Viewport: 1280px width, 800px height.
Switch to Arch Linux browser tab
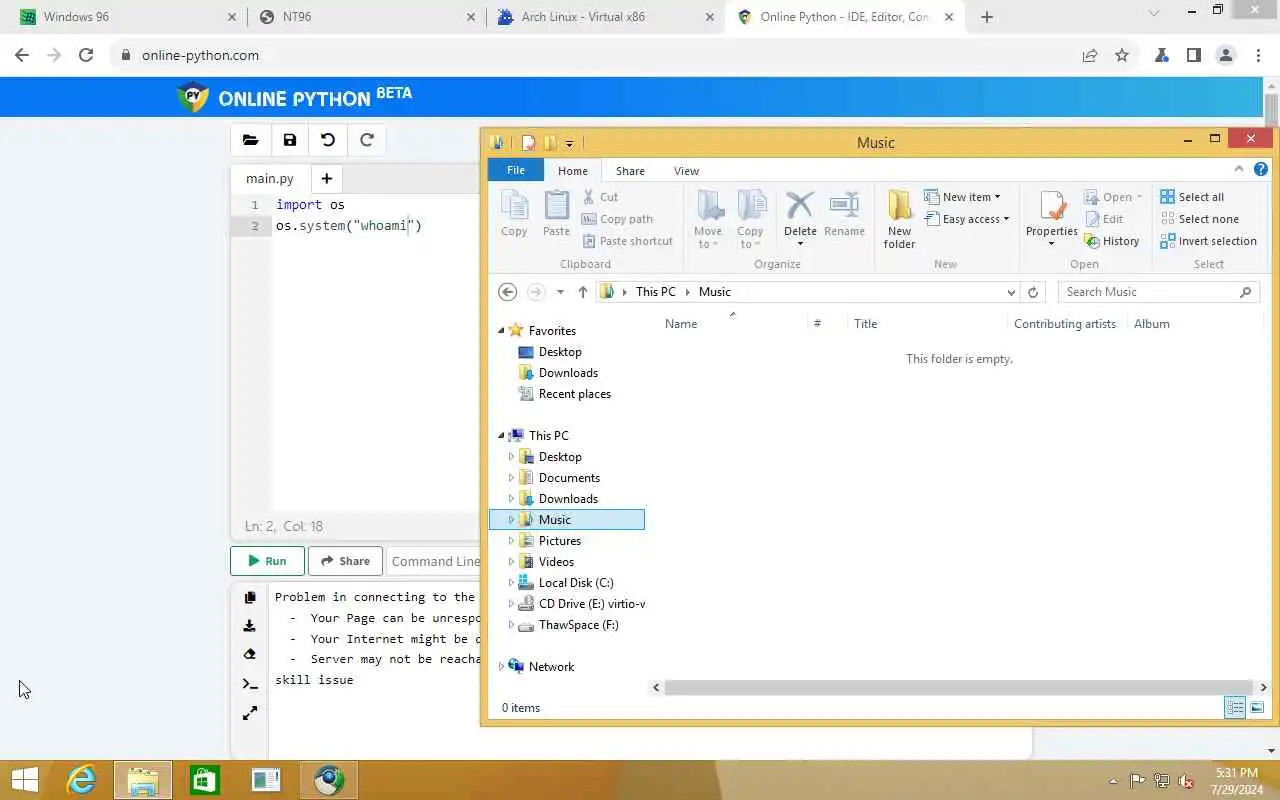(x=606, y=17)
